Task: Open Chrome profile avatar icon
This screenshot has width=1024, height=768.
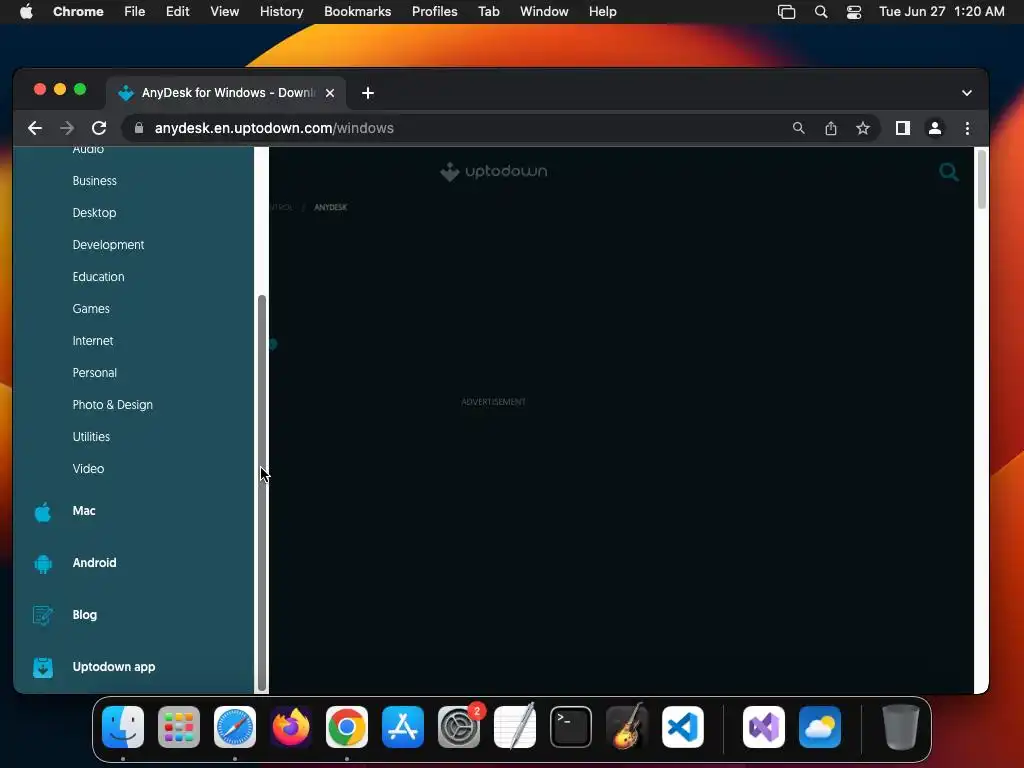Action: 935,129
